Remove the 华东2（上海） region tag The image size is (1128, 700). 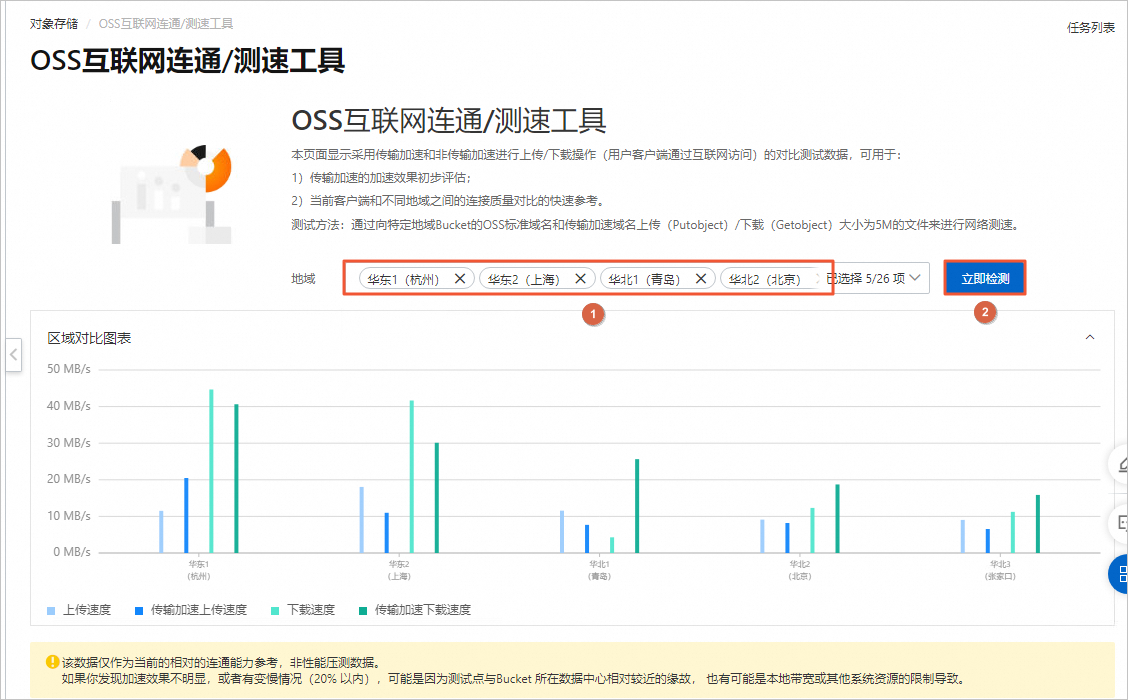click(x=580, y=278)
